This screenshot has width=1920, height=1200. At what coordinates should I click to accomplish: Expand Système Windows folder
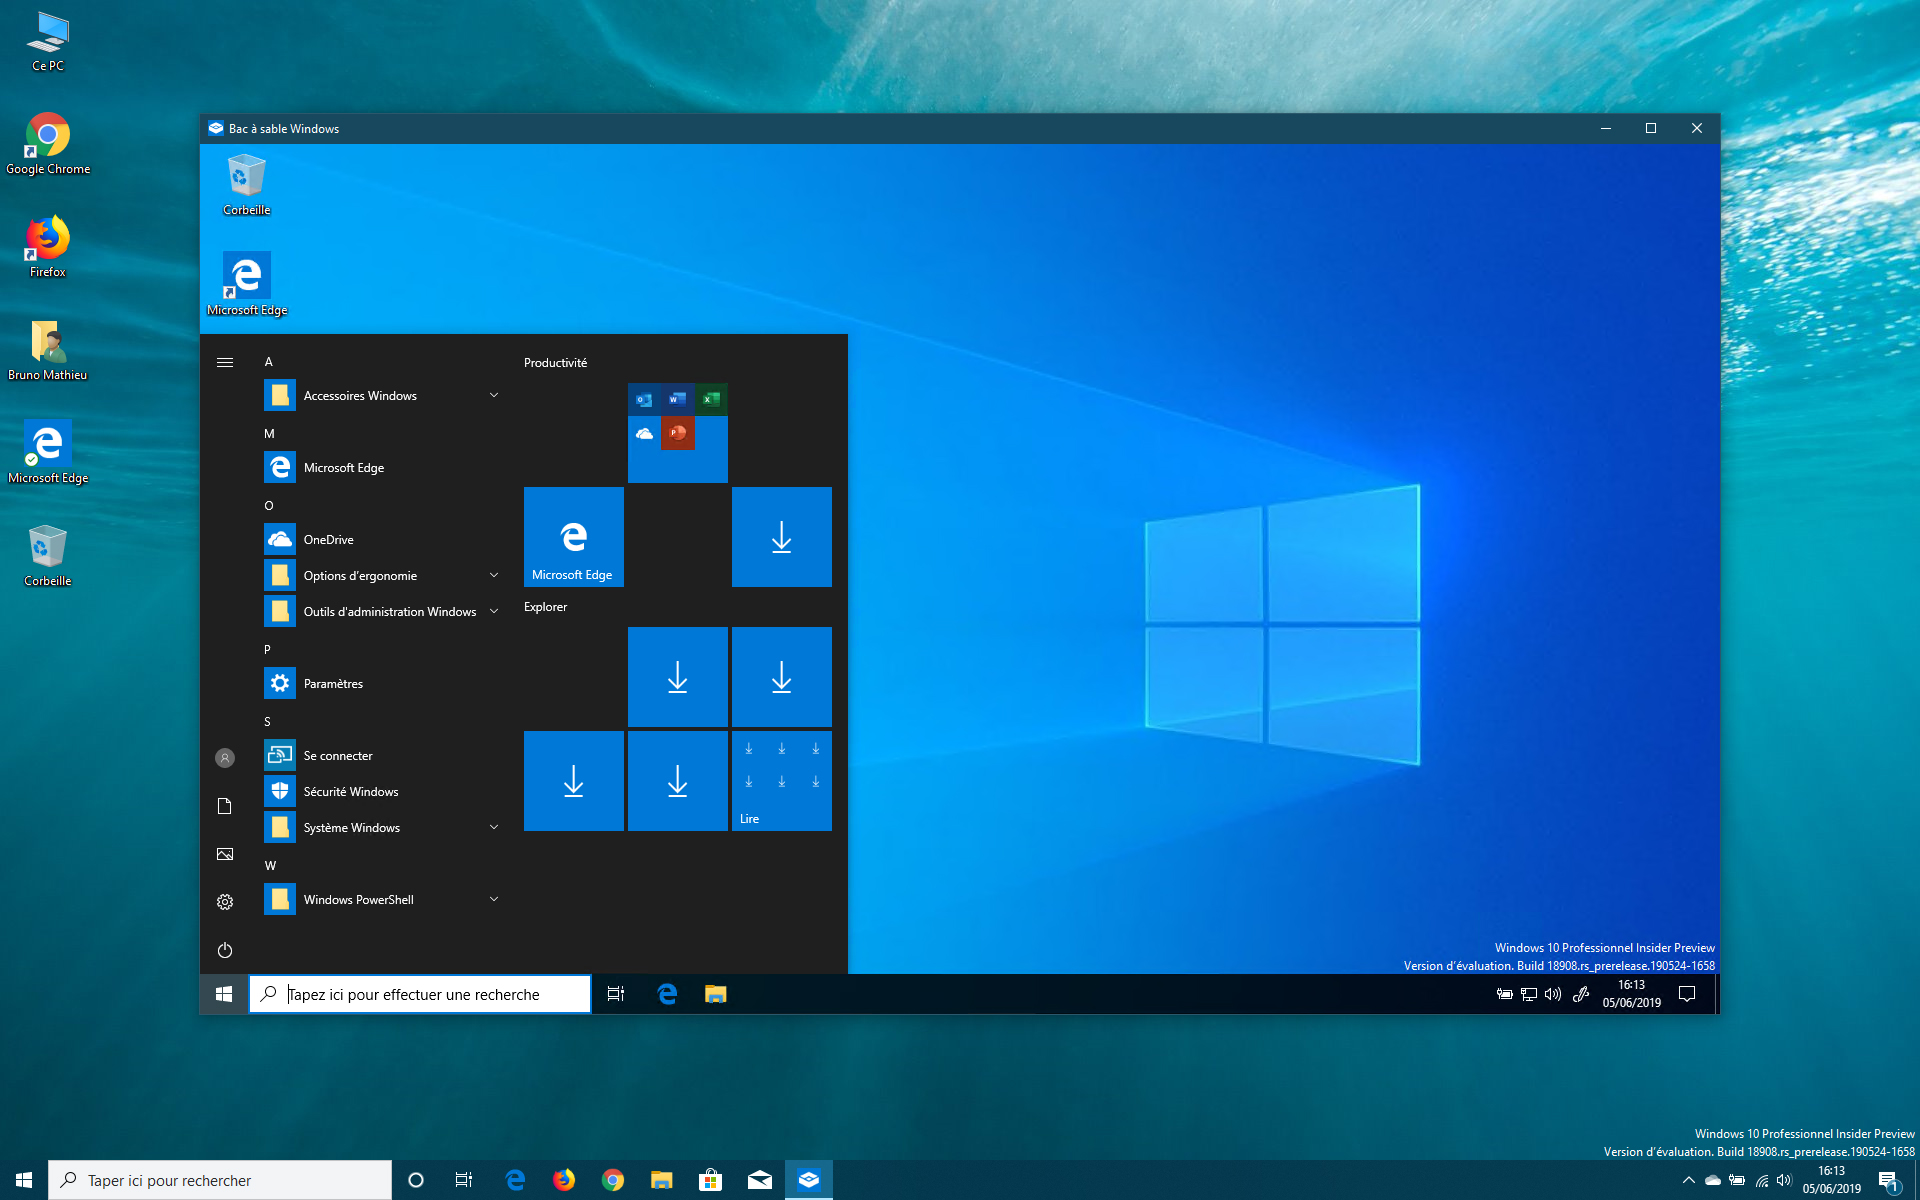tap(384, 828)
